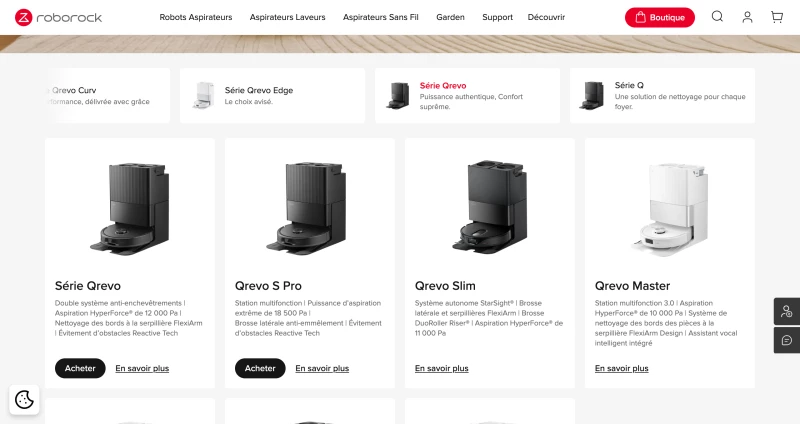Click the Qrevo S Pro product image
This screenshot has height=424, width=800.
pos(307,208)
